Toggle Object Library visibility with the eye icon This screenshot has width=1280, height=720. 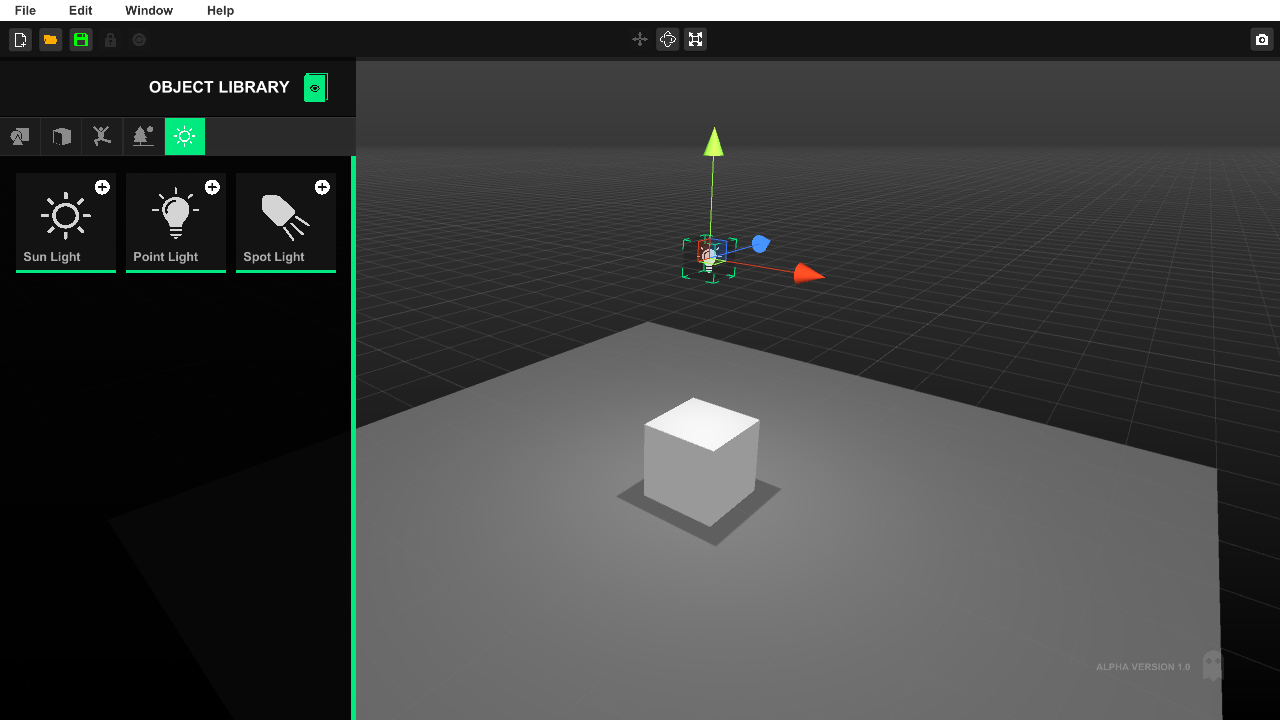pyautogui.click(x=315, y=87)
